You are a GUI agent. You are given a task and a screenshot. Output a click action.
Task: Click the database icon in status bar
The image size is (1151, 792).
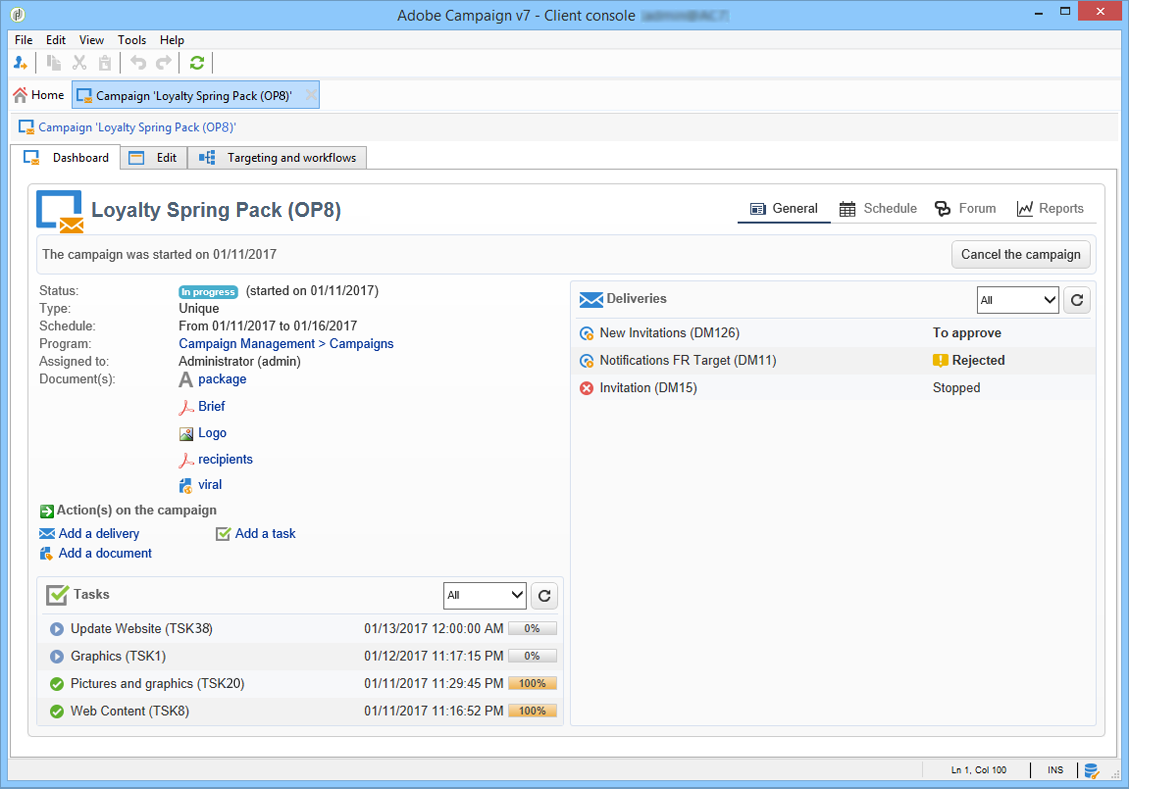[1092, 771]
